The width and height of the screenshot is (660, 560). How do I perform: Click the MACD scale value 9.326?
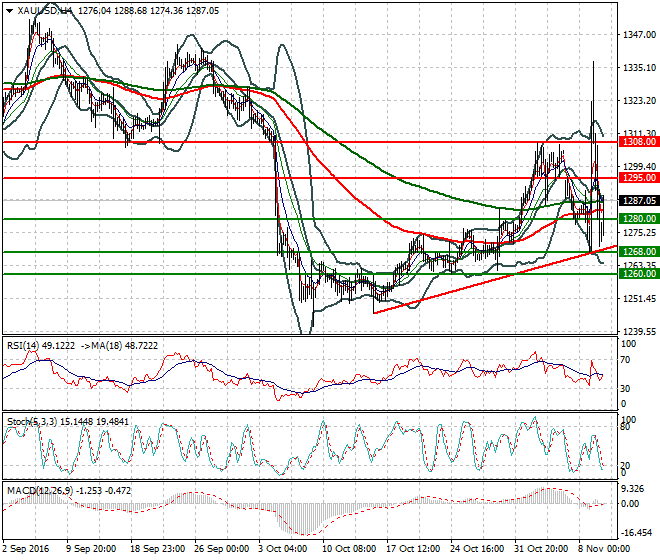[x=632, y=489]
